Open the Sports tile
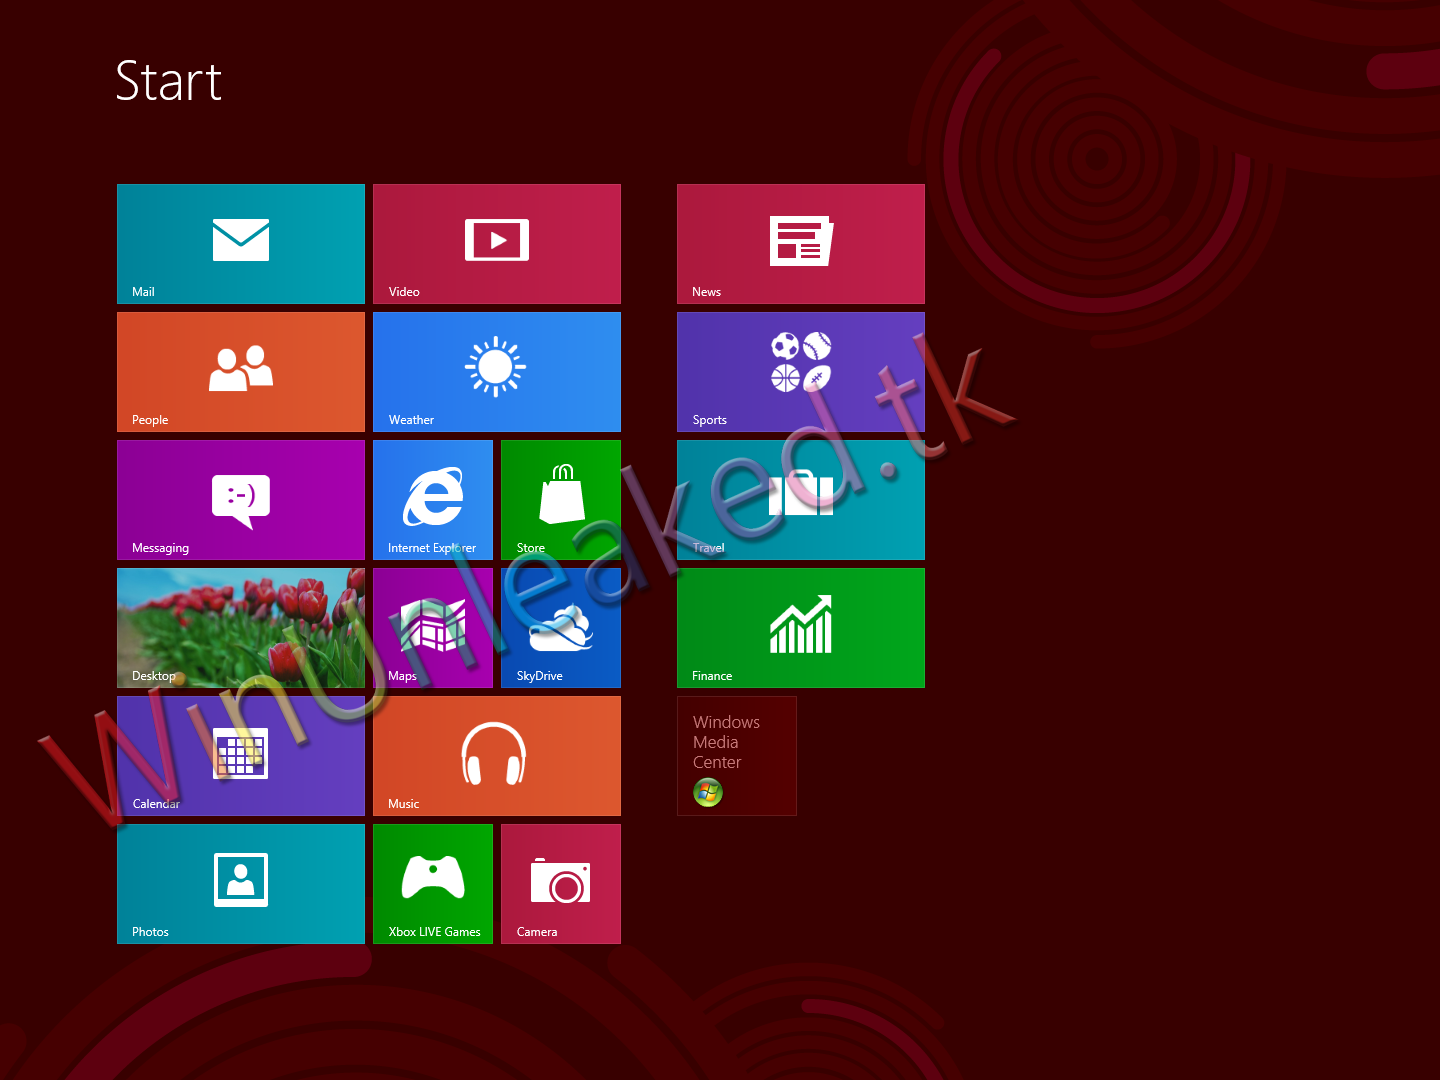 pyautogui.click(x=801, y=372)
